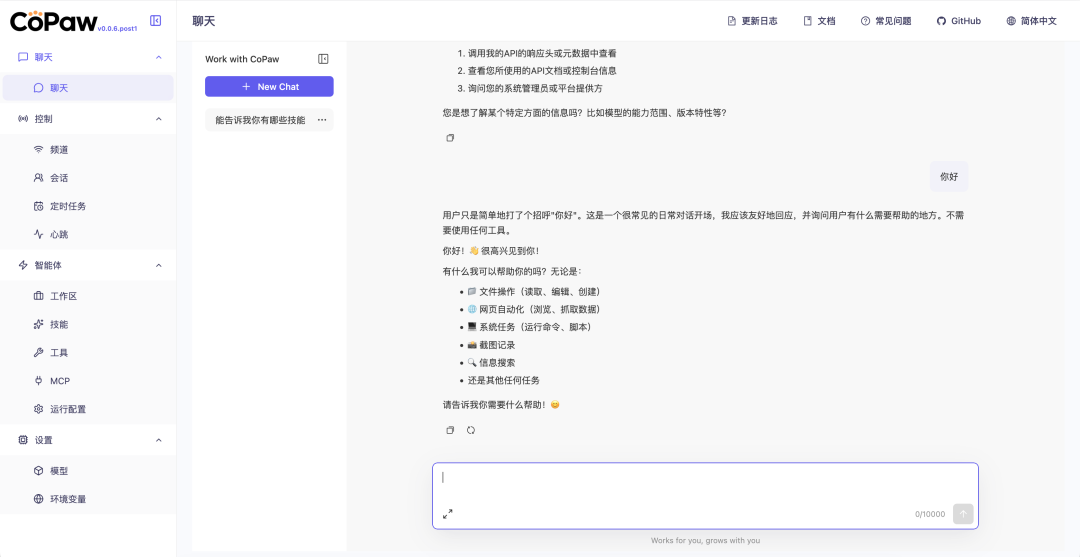Collapse the 控制 sidebar section
The width and height of the screenshot is (1080, 557).
[158, 118]
